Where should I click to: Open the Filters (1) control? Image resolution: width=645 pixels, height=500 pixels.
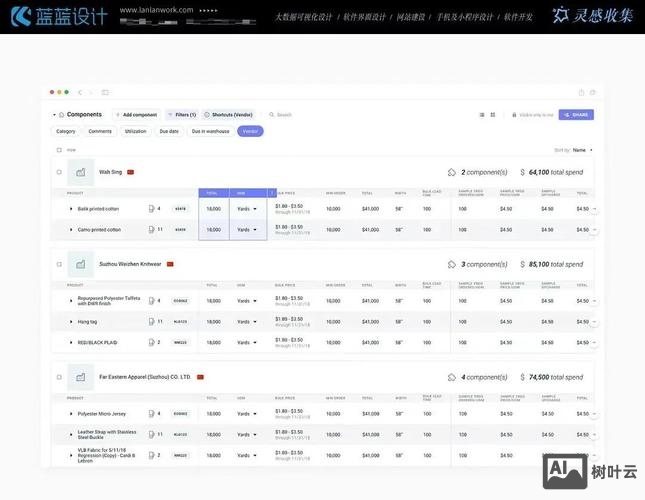point(181,115)
